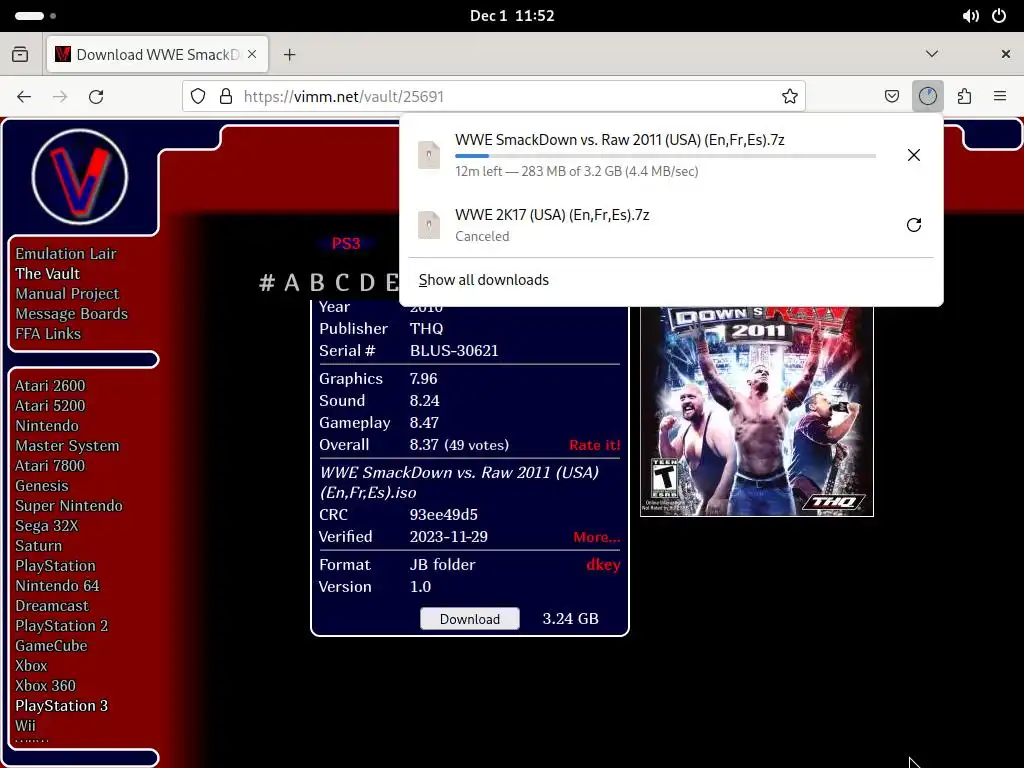Select Sega 32X in the sidebar
Screen dimensions: 1024x768
47,526
